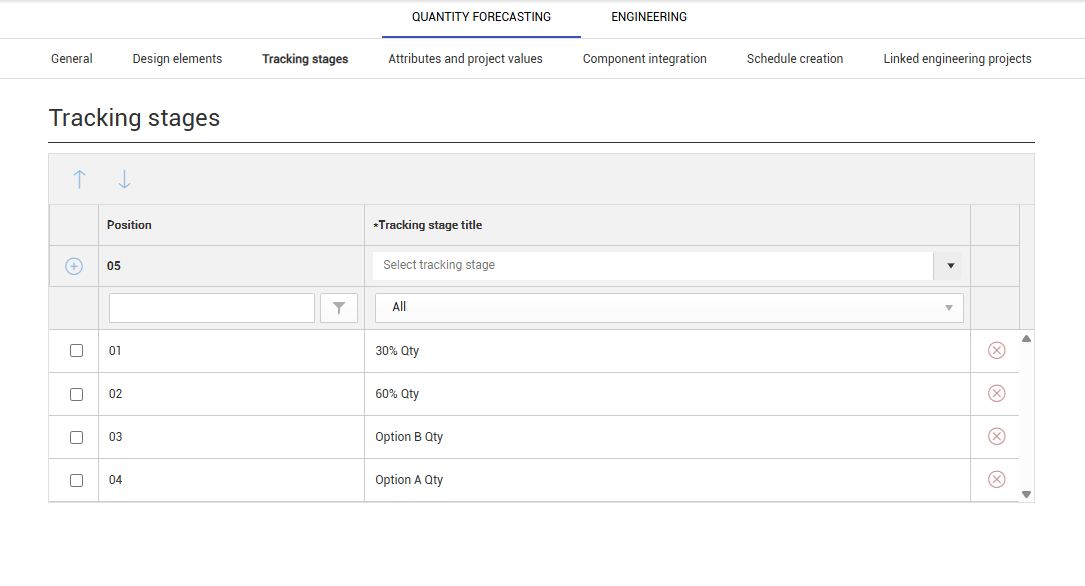Click the table scrollbar down arrow
The width and height of the screenshot is (1085, 586).
coord(1027,494)
